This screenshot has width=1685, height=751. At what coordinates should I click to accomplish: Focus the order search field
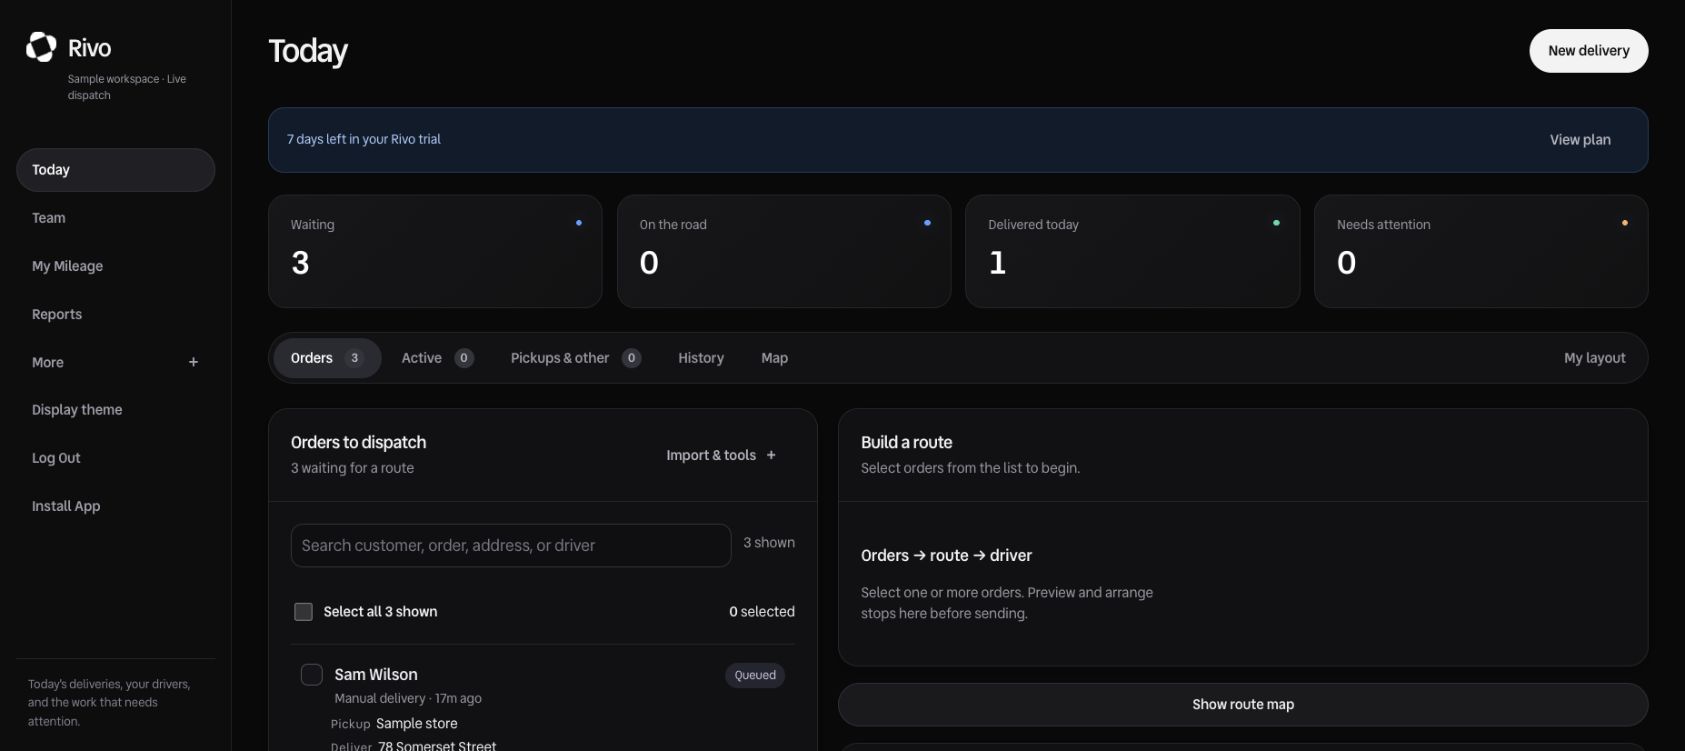511,546
